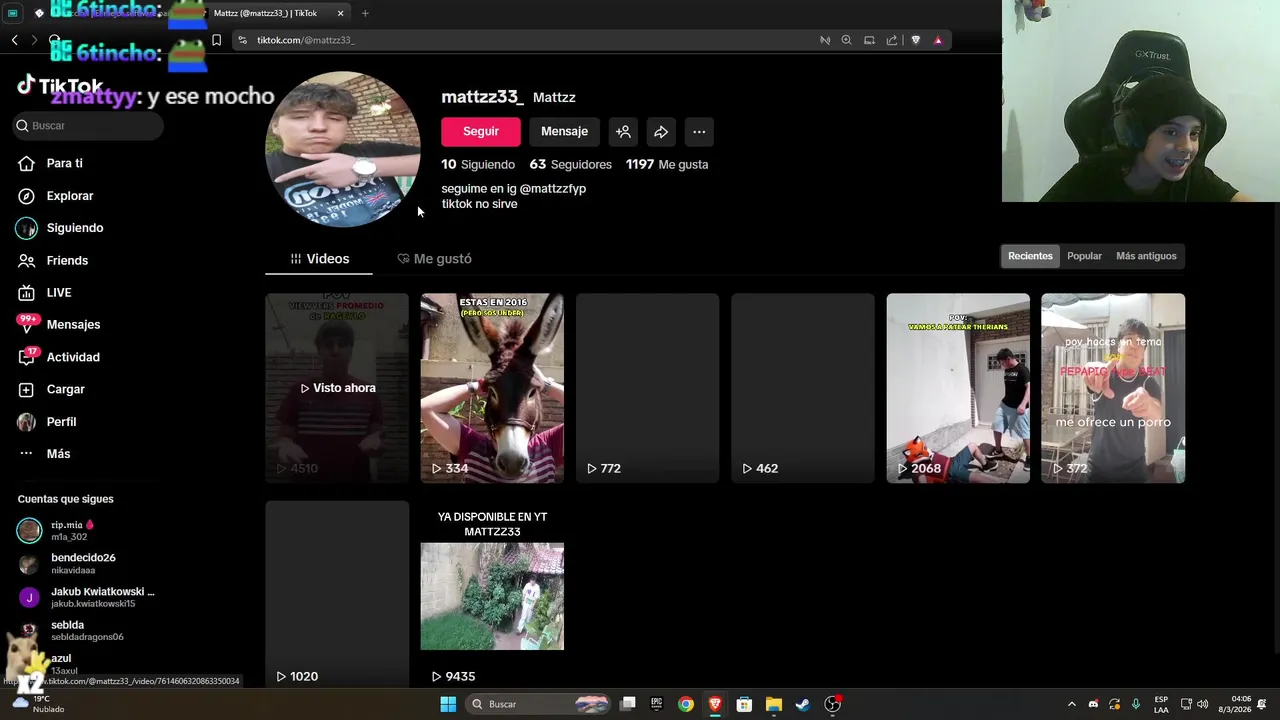Screen dimensions: 1280x720
Task: Sort videos by Recientes
Action: click(1030, 256)
